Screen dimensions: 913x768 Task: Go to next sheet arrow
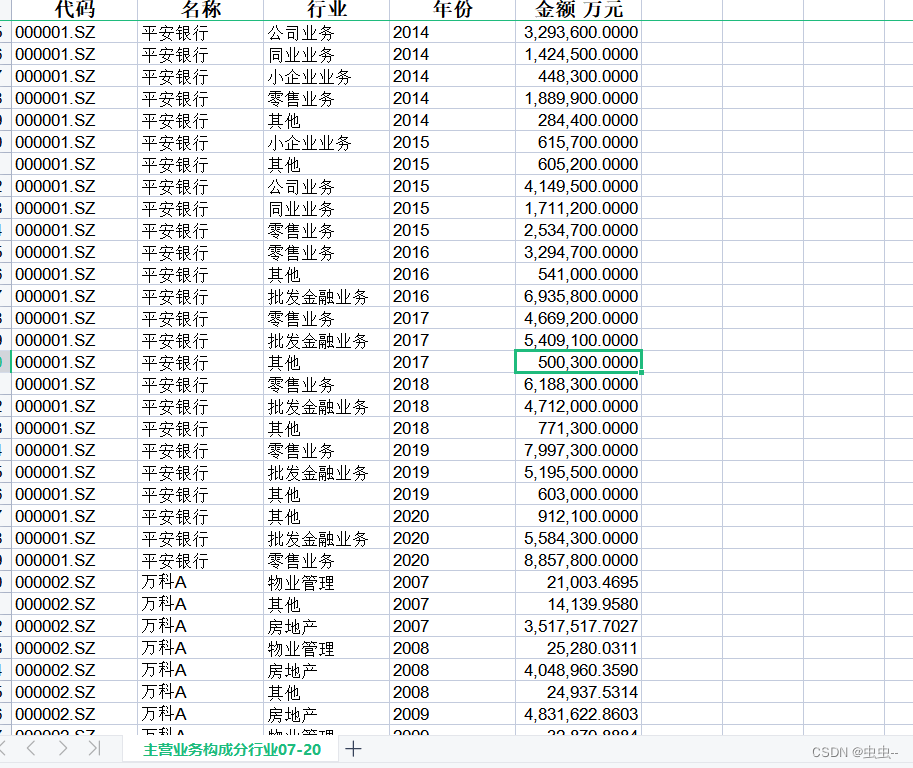point(63,748)
